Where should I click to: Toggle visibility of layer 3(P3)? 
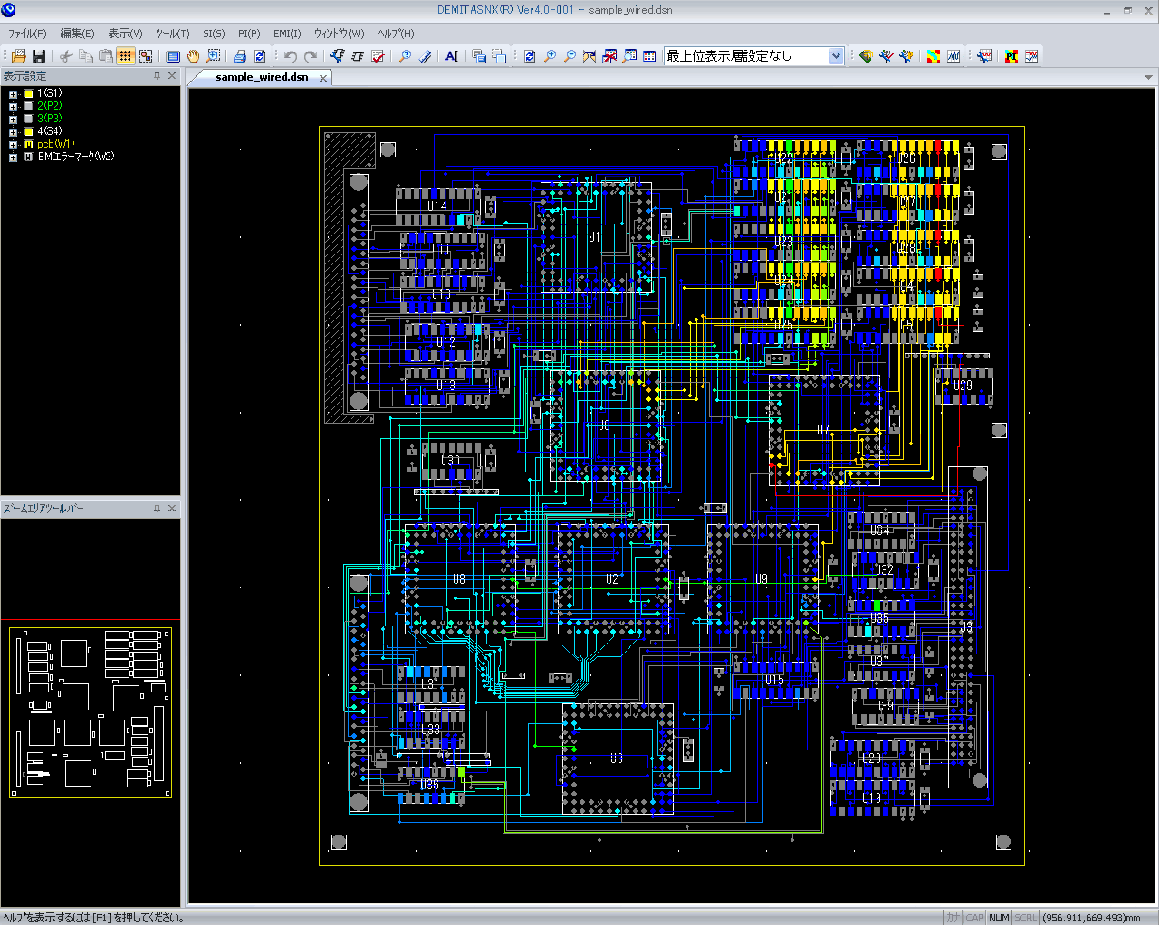(x=28, y=118)
